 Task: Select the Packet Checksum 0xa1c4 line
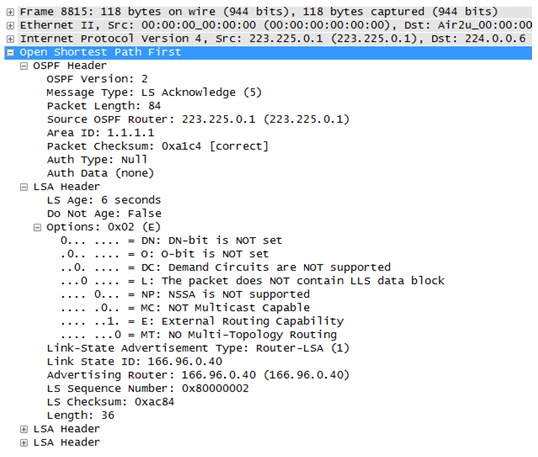pos(157,147)
